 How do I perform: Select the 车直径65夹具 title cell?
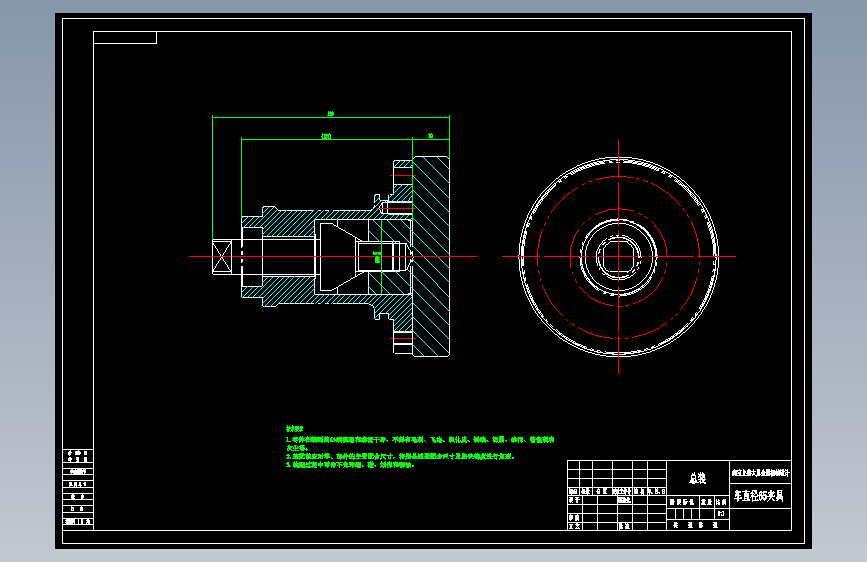click(760, 496)
